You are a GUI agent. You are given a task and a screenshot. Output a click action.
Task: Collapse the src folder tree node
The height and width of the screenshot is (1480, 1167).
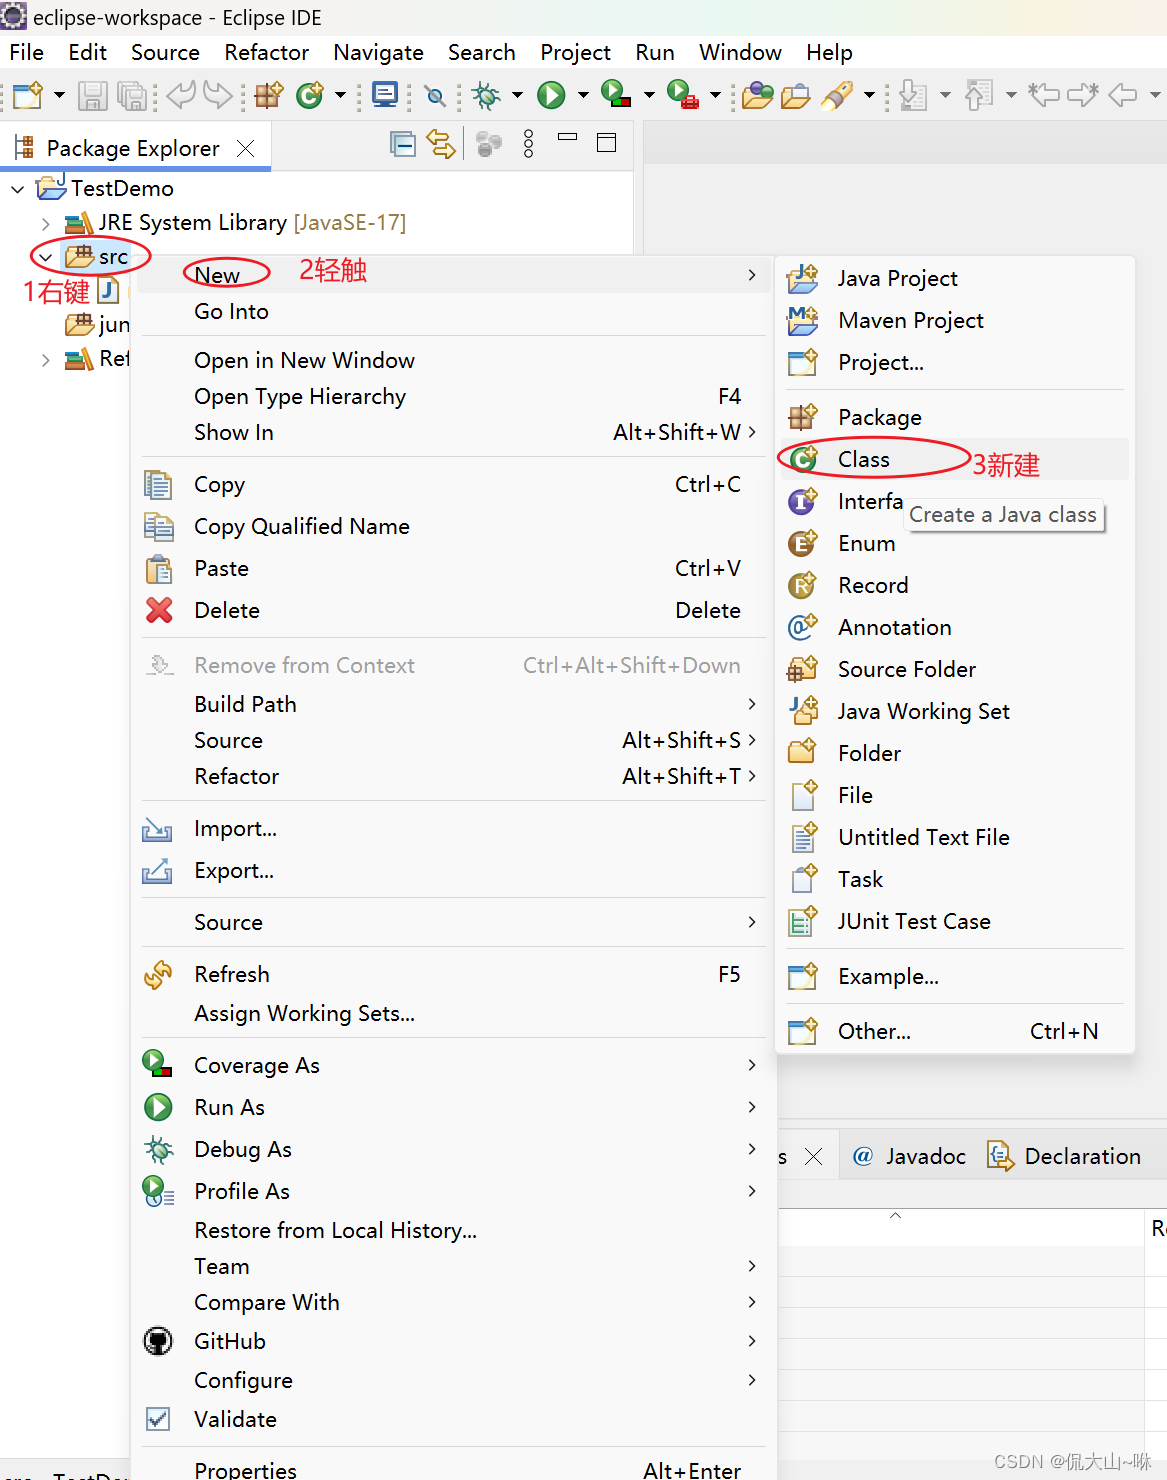pyautogui.click(x=45, y=257)
